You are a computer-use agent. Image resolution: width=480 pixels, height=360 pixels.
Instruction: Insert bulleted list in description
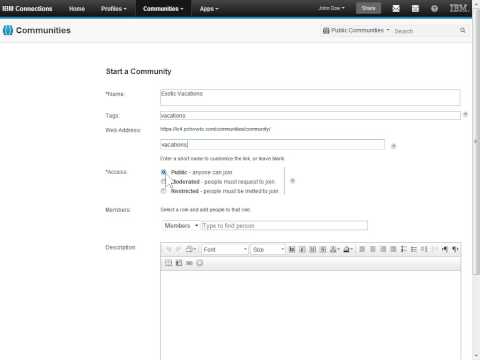pyautogui.click(x=414, y=249)
